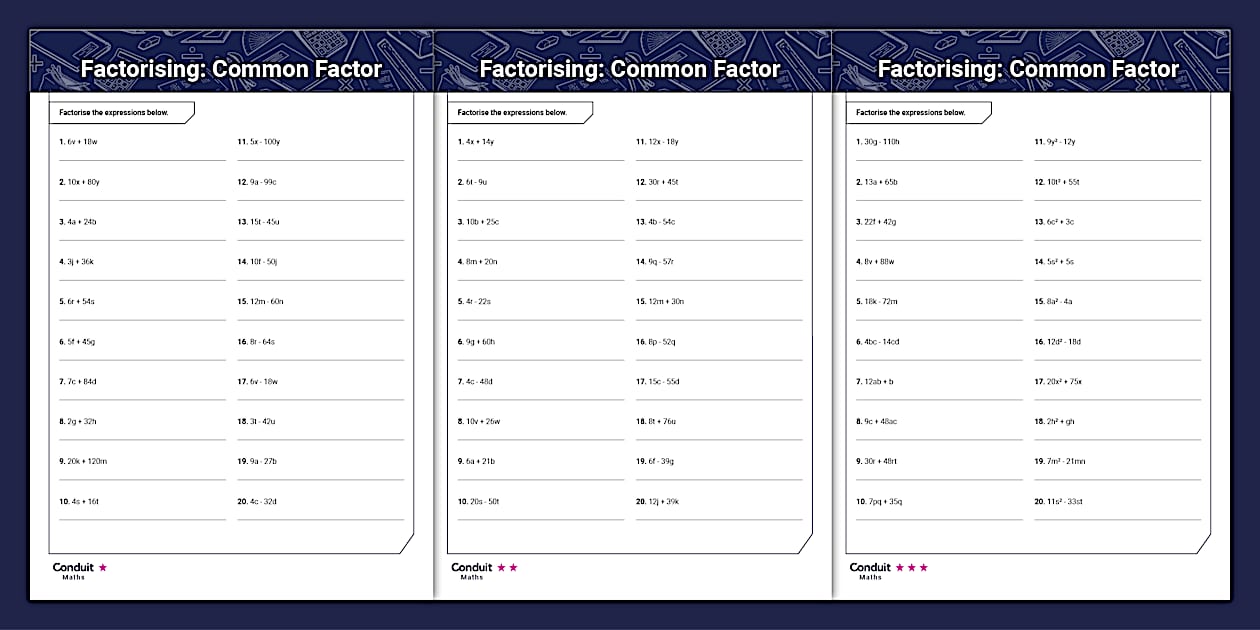Click the title banner of the rightmost worksheet
Image resolution: width=1260 pixels, height=630 pixels.
click(x=1028, y=69)
